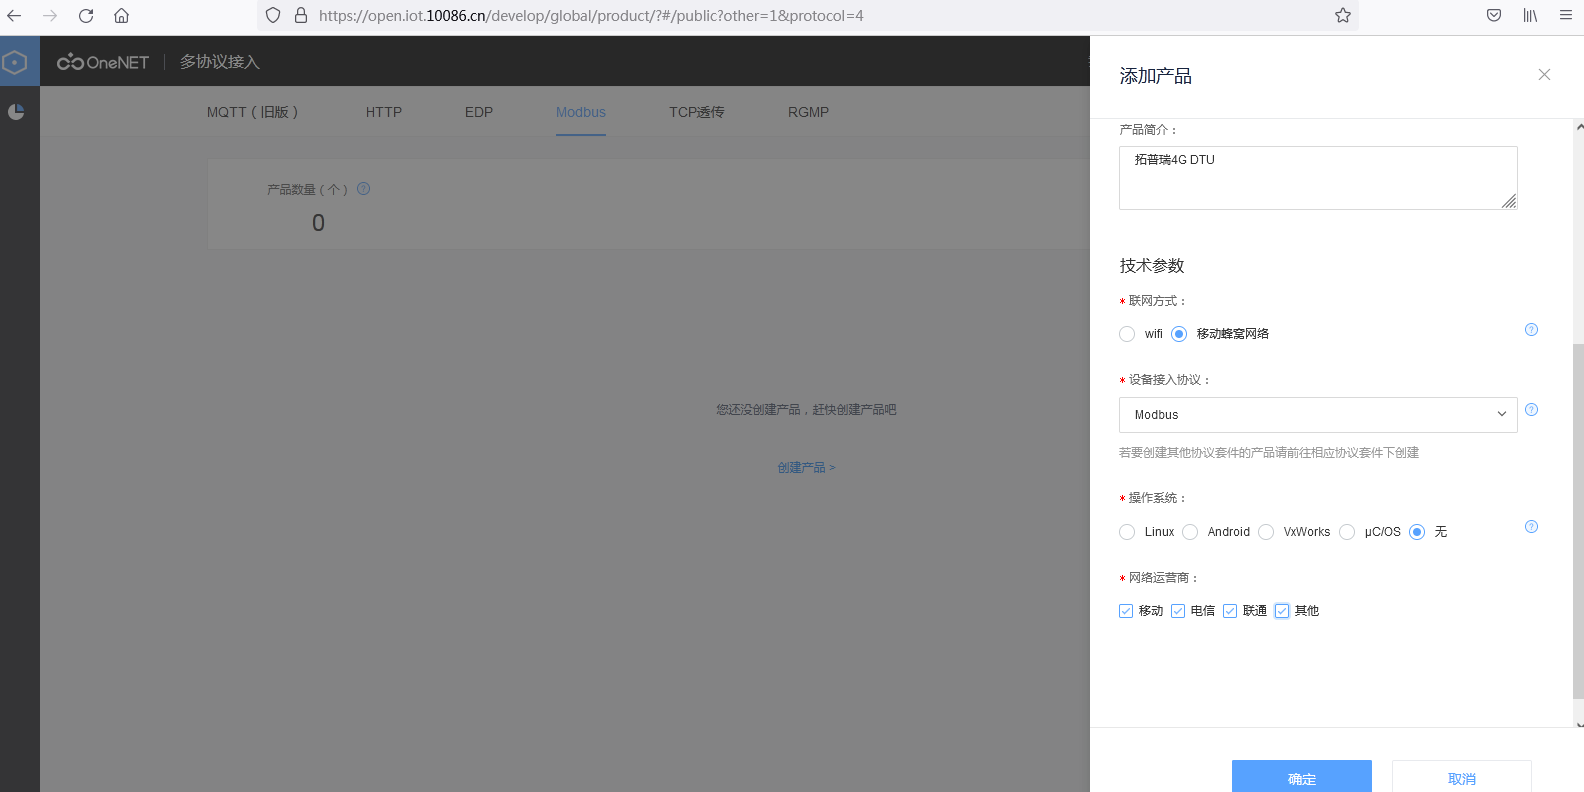The image size is (1584, 792).
Task: Uncheck the 电信 carrier checkbox
Action: [x=1178, y=611]
